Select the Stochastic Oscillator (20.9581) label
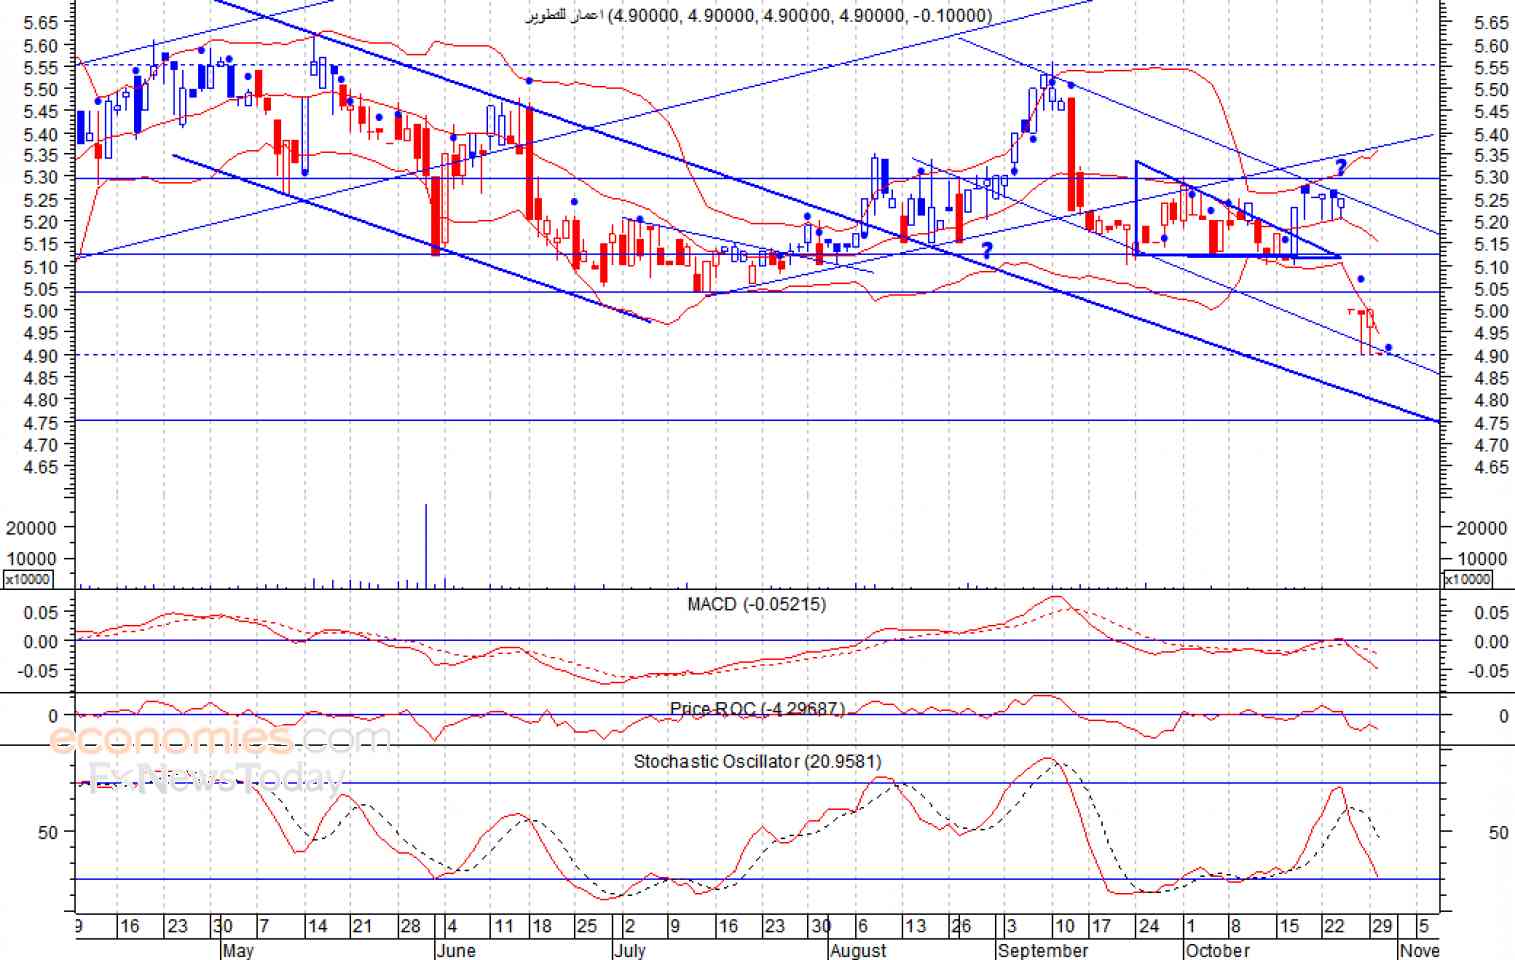Image resolution: width=1515 pixels, height=960 pixels. point(757,761)
